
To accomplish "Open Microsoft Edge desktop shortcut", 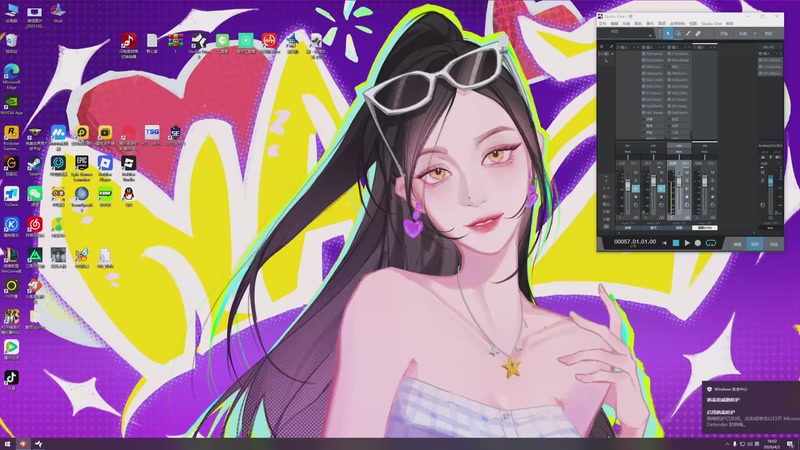I will click(x=11, y=77).
